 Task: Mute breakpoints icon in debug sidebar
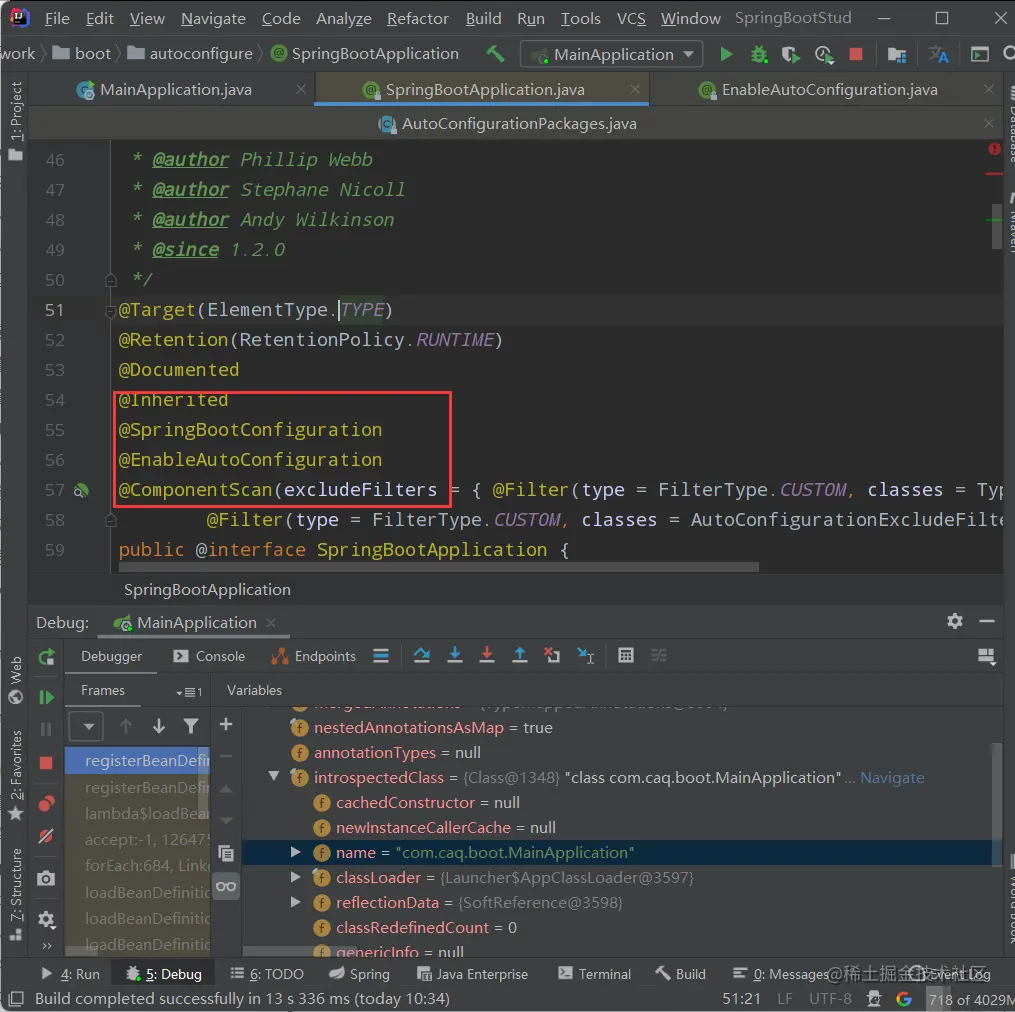pyautogui.click(x=46, y=837)
